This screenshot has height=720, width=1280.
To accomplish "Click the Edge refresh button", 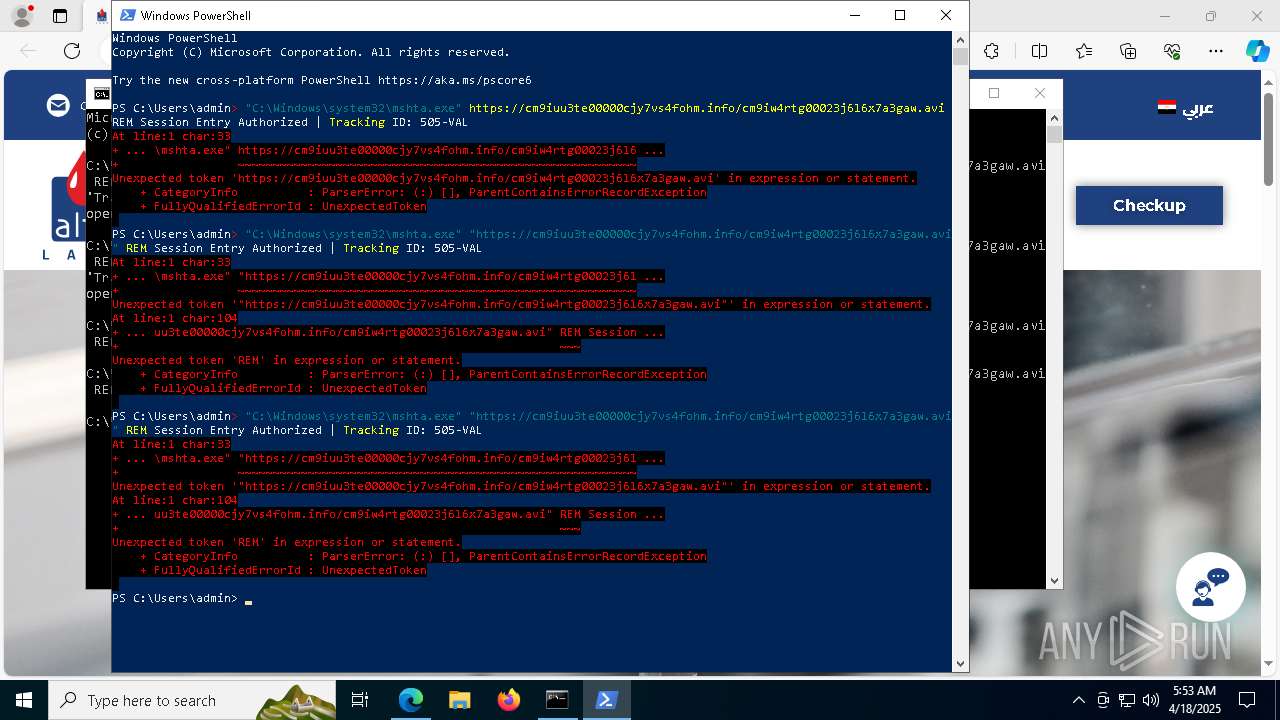I will (72, 51).
